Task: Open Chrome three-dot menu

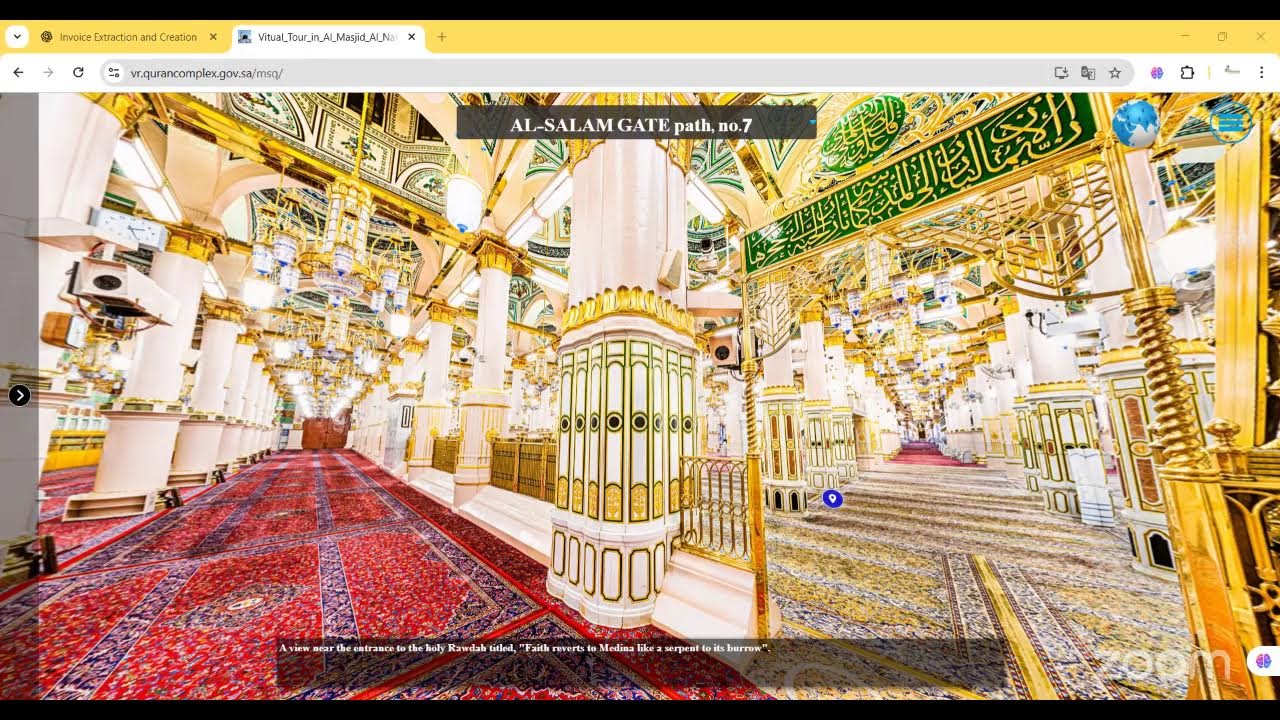Action: pyautogui.click(x=1261, y=73)
